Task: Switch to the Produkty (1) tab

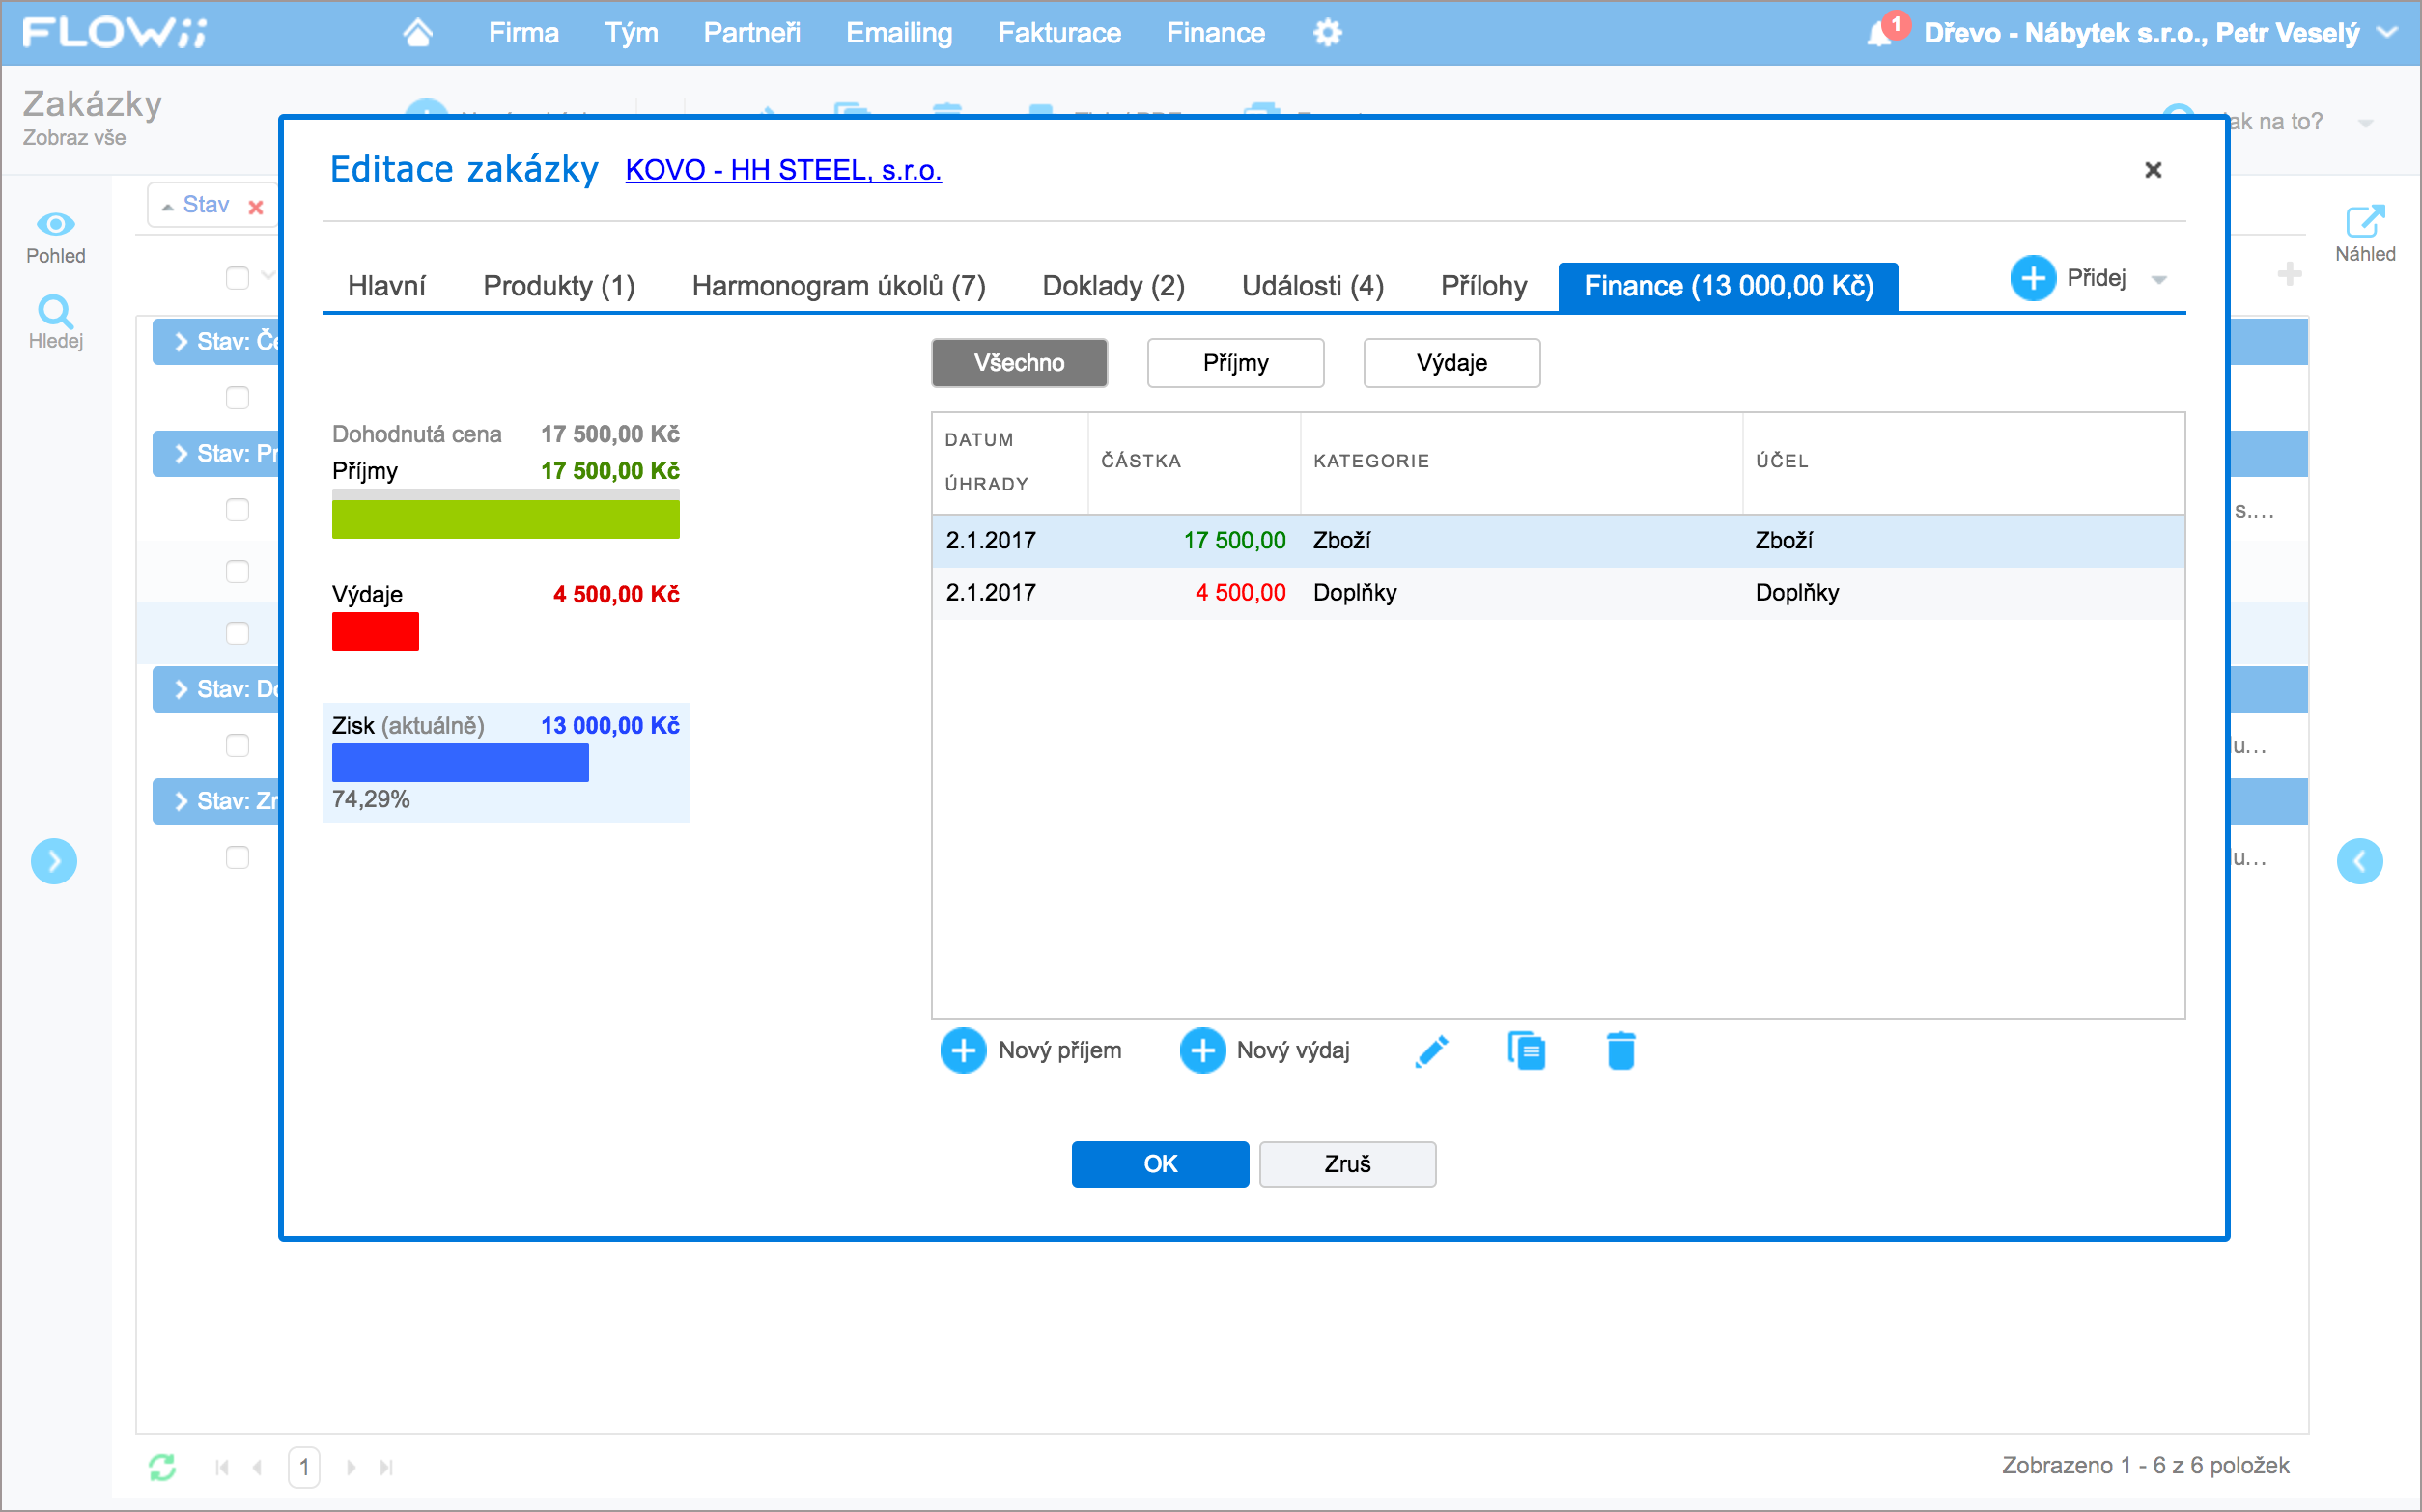Action: (559, 287)
